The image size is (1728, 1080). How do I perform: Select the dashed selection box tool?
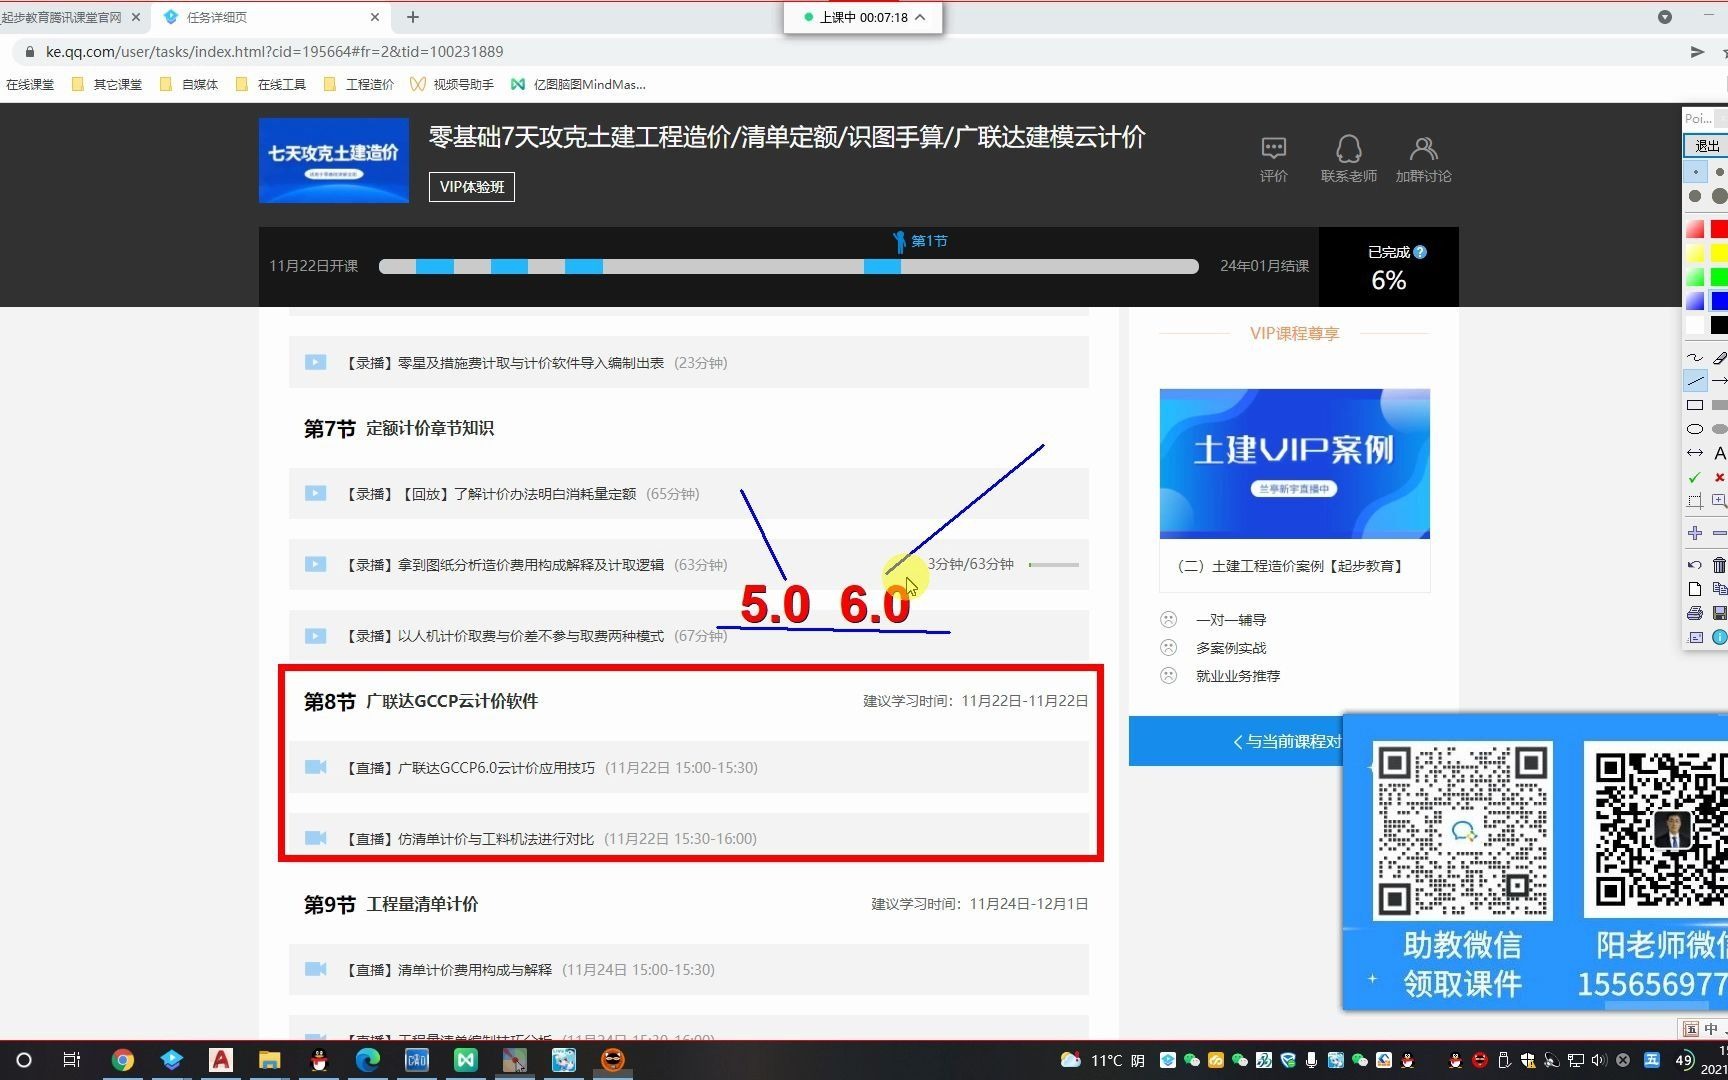[x=1695, y=501]
